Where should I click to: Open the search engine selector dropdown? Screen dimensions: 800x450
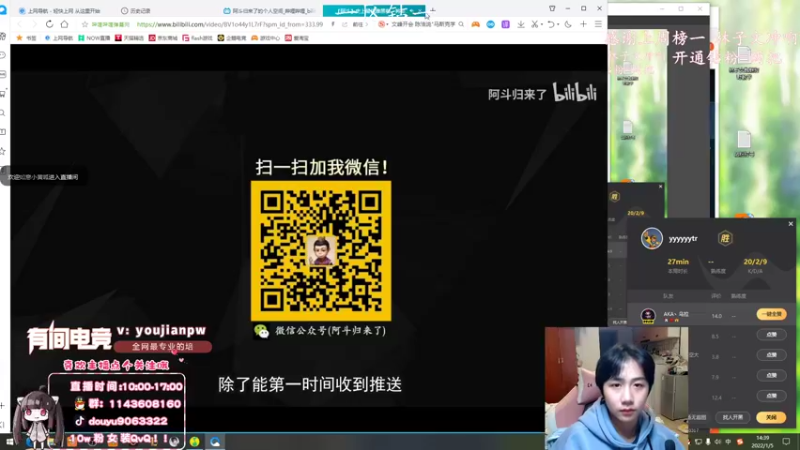tap(383, 24)
